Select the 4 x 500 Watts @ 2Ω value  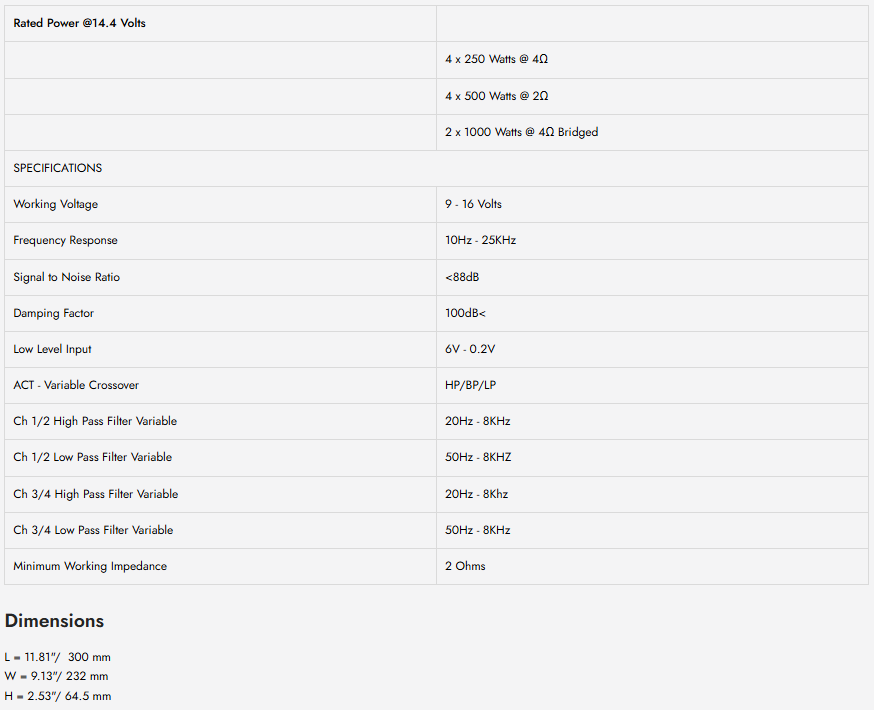click(x=496, y=96)
